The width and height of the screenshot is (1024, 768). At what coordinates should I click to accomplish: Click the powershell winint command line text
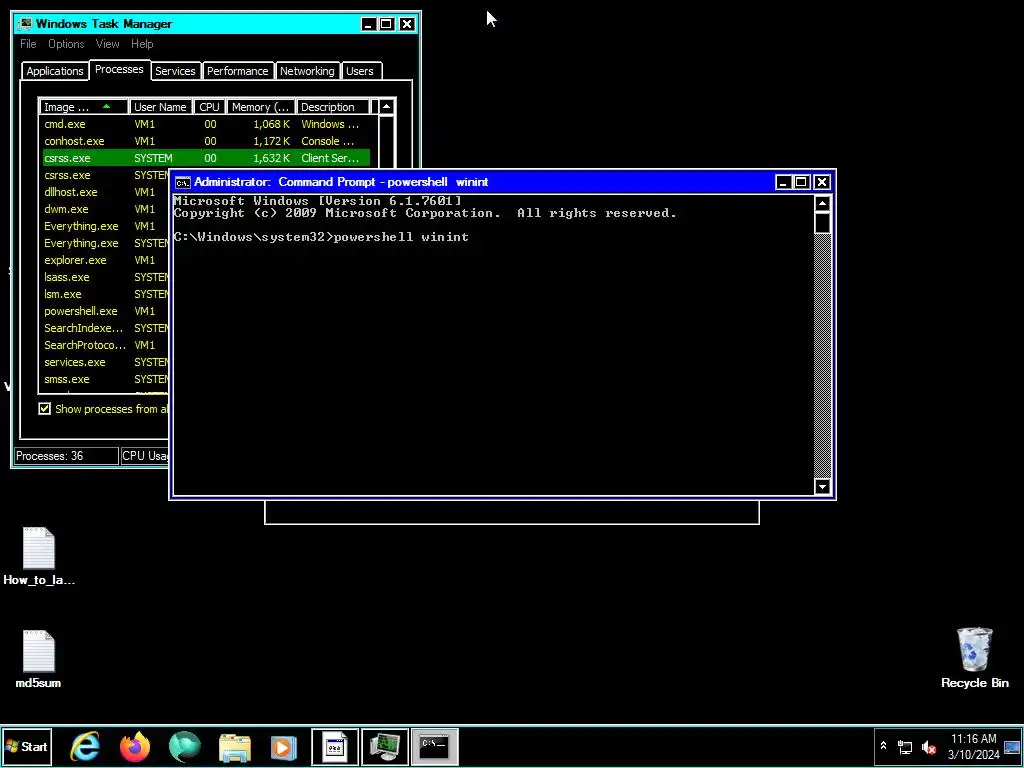coord(401,237)
